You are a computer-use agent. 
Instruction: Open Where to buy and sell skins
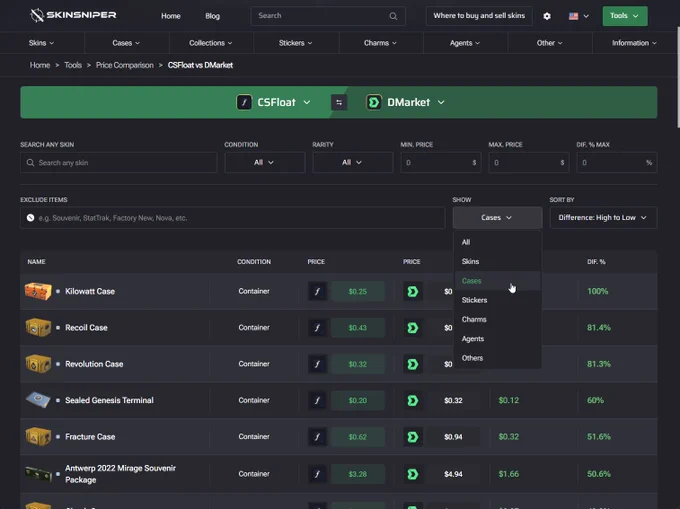tap(479, 16)
